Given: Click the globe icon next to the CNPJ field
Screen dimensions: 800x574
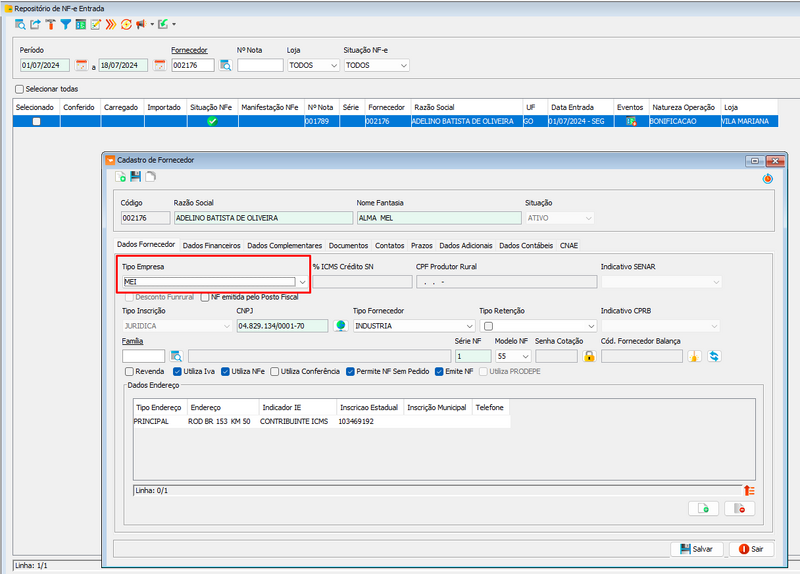Looking at the screenshot, I should 341,326.
